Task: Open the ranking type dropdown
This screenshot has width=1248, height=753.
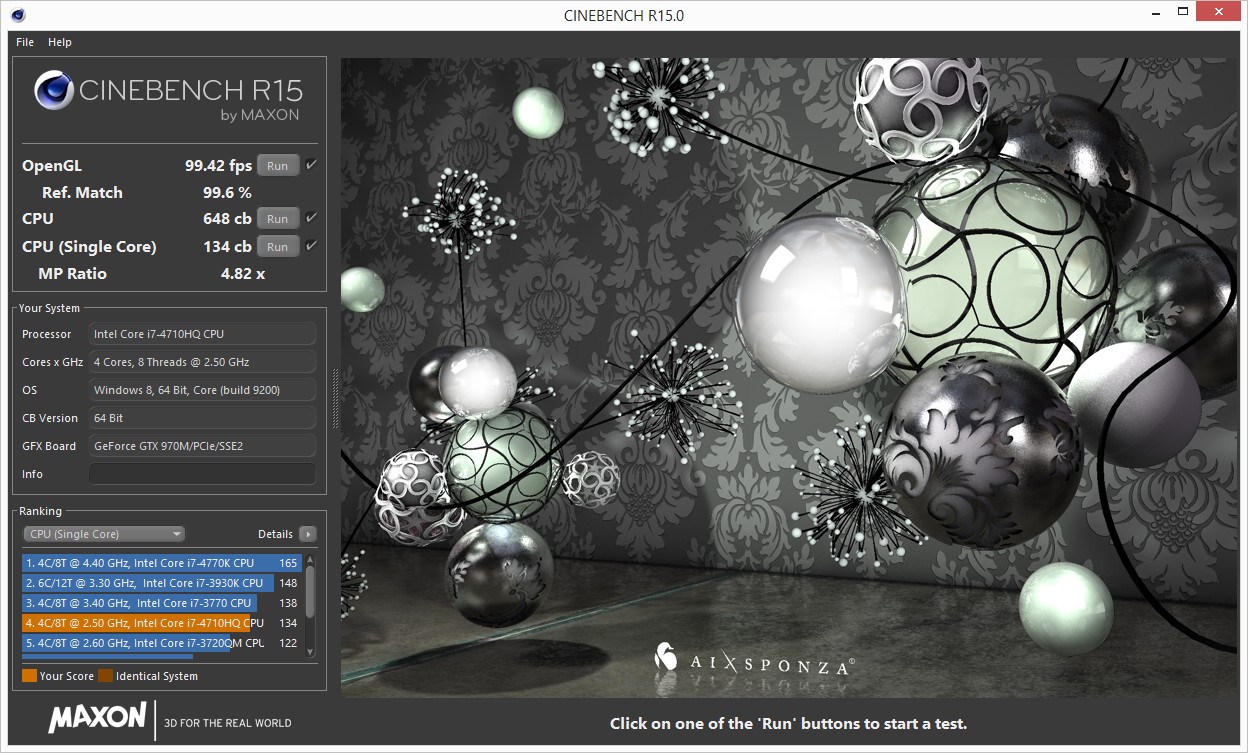Action: click(104, 534)
